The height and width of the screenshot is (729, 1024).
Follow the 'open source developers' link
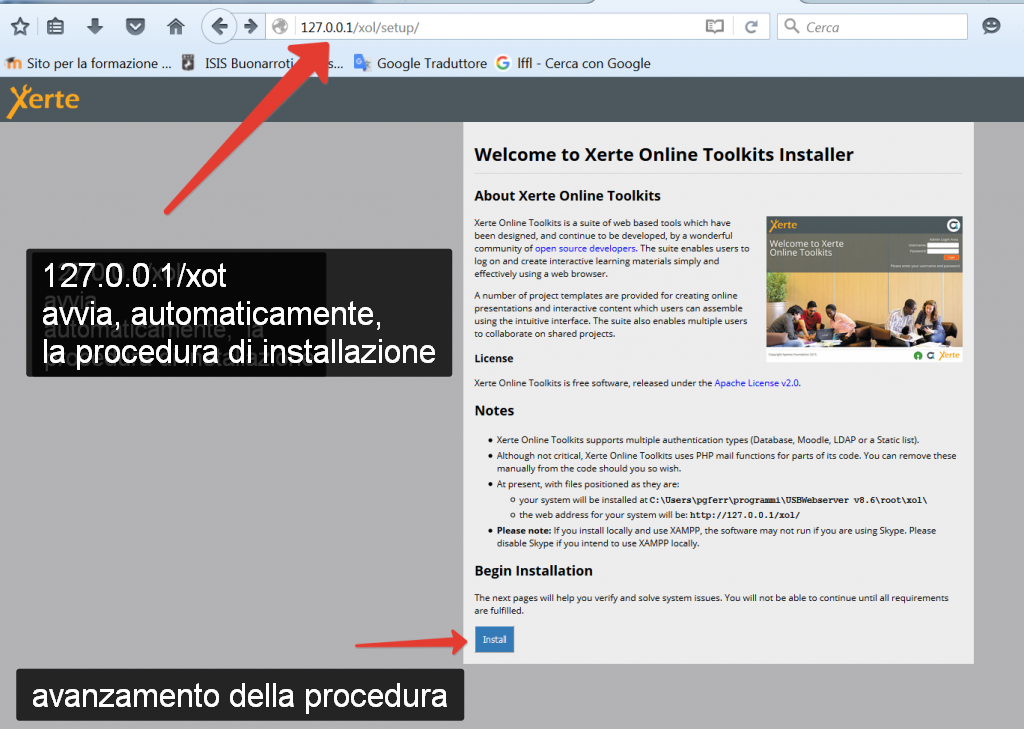click(x=585, y=248)
